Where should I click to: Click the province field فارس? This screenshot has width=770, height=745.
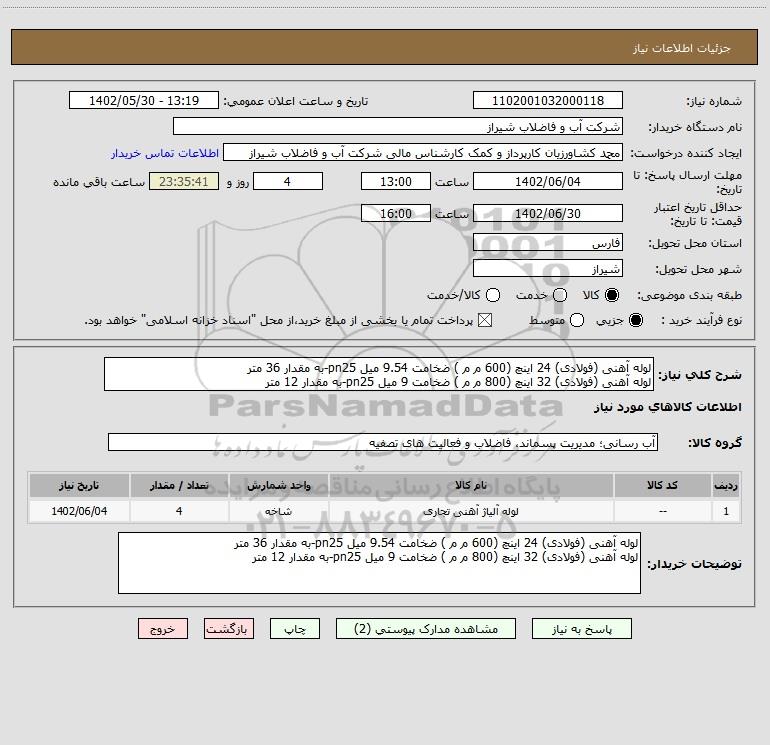[548, 243]
